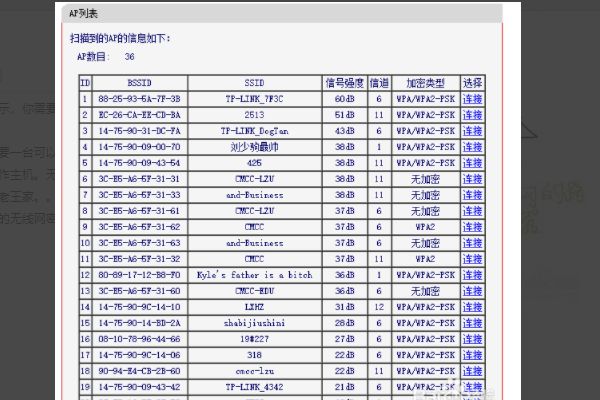
Task: Click 连接 for shabijiushini network
Action: 473,322
